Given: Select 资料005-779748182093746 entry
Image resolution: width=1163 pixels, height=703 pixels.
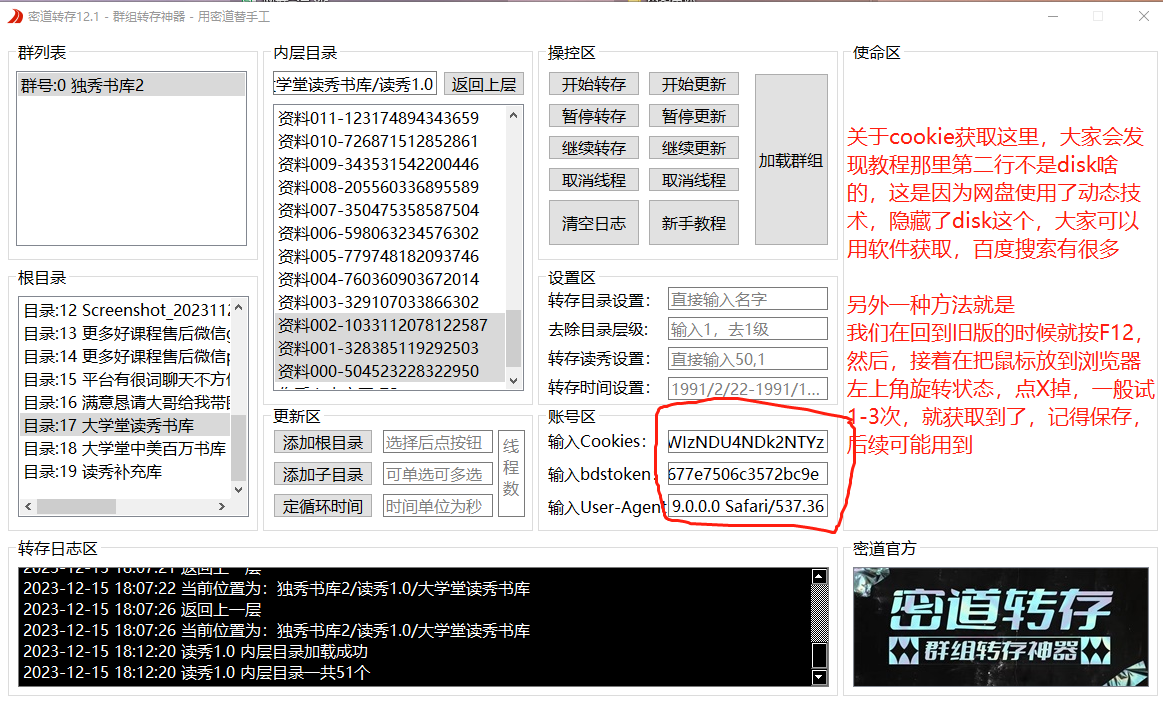Looking at the screenshot, I should 390,256.
